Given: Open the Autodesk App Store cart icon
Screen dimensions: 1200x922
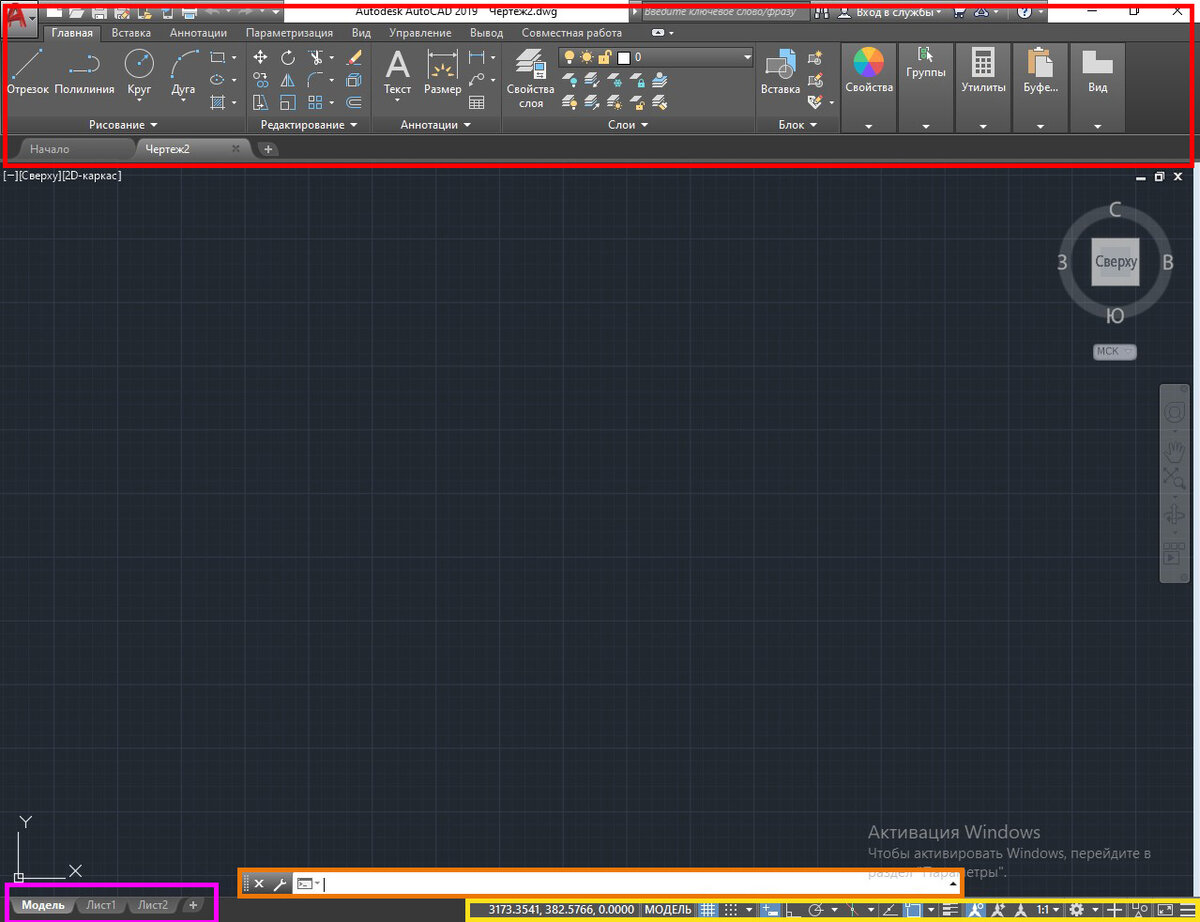Looking at the screenshot, I should click(x=961, y=12).
